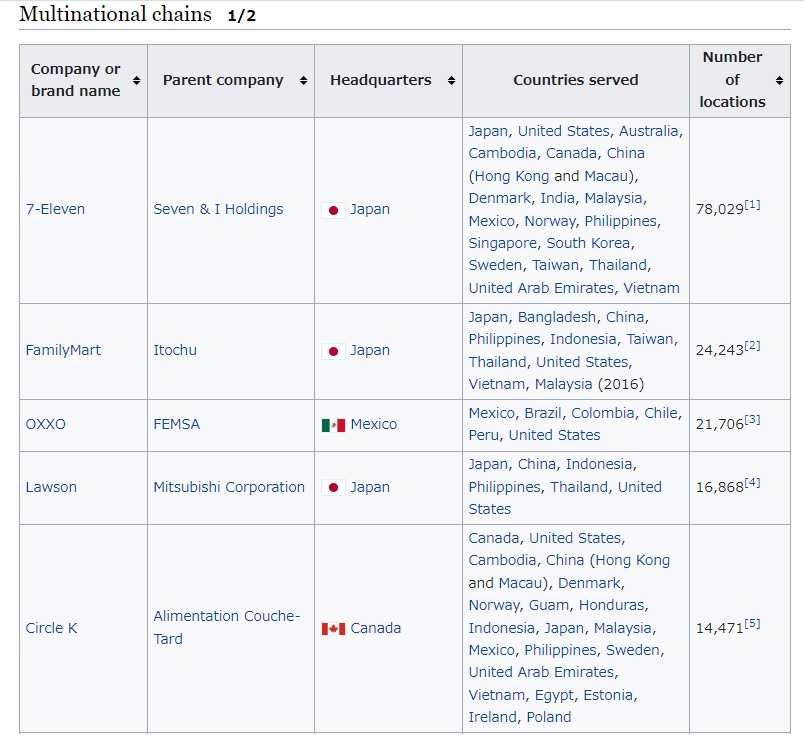804x755 pixels.
Task: Click the Canada flag icon in Circle K row
Action: [x=333, y=628]
